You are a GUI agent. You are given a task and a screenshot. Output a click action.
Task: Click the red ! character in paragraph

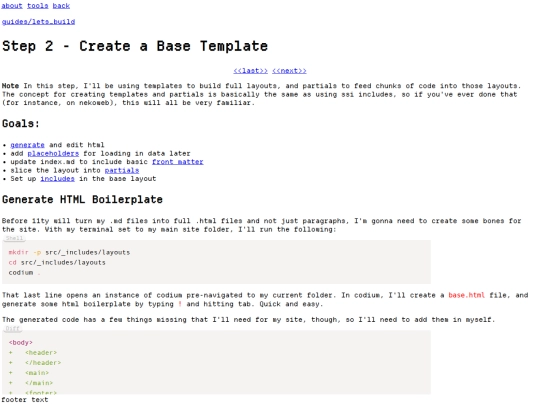point(180,304)
